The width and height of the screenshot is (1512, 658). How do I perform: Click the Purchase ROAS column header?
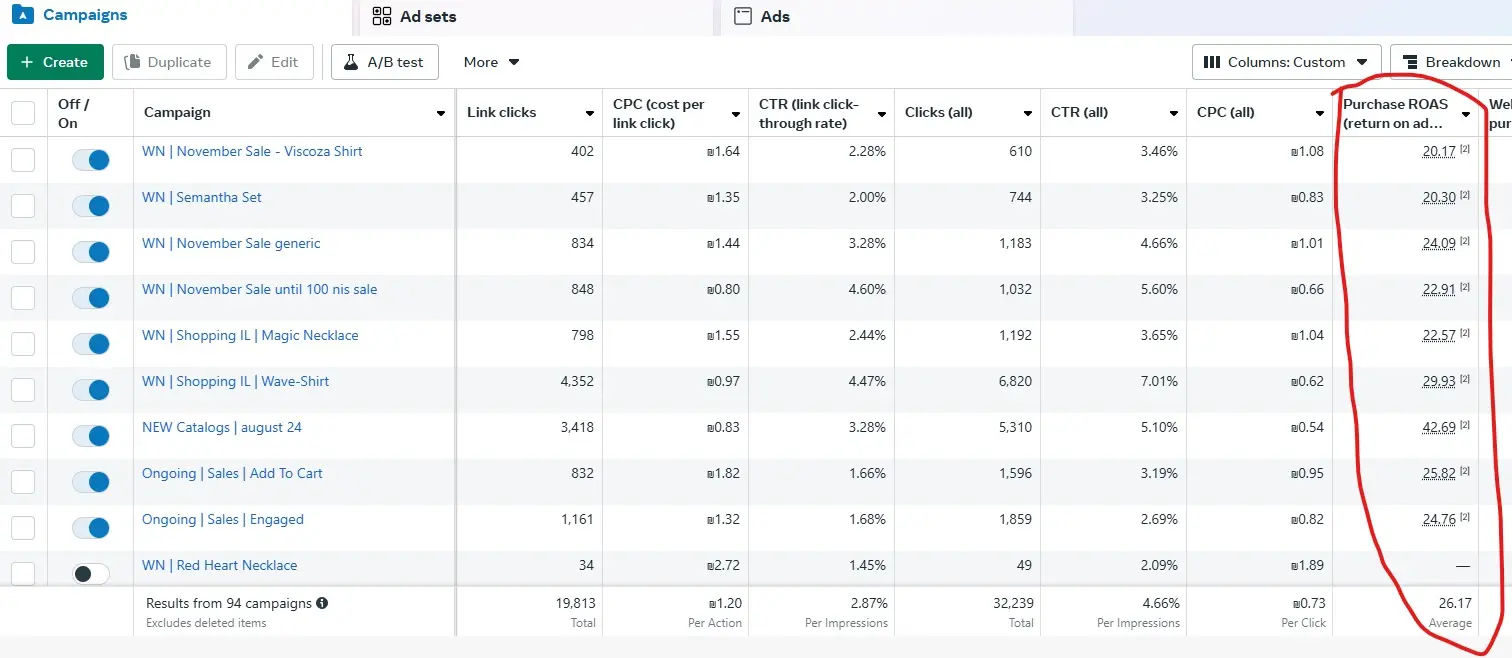[1396, 113]
